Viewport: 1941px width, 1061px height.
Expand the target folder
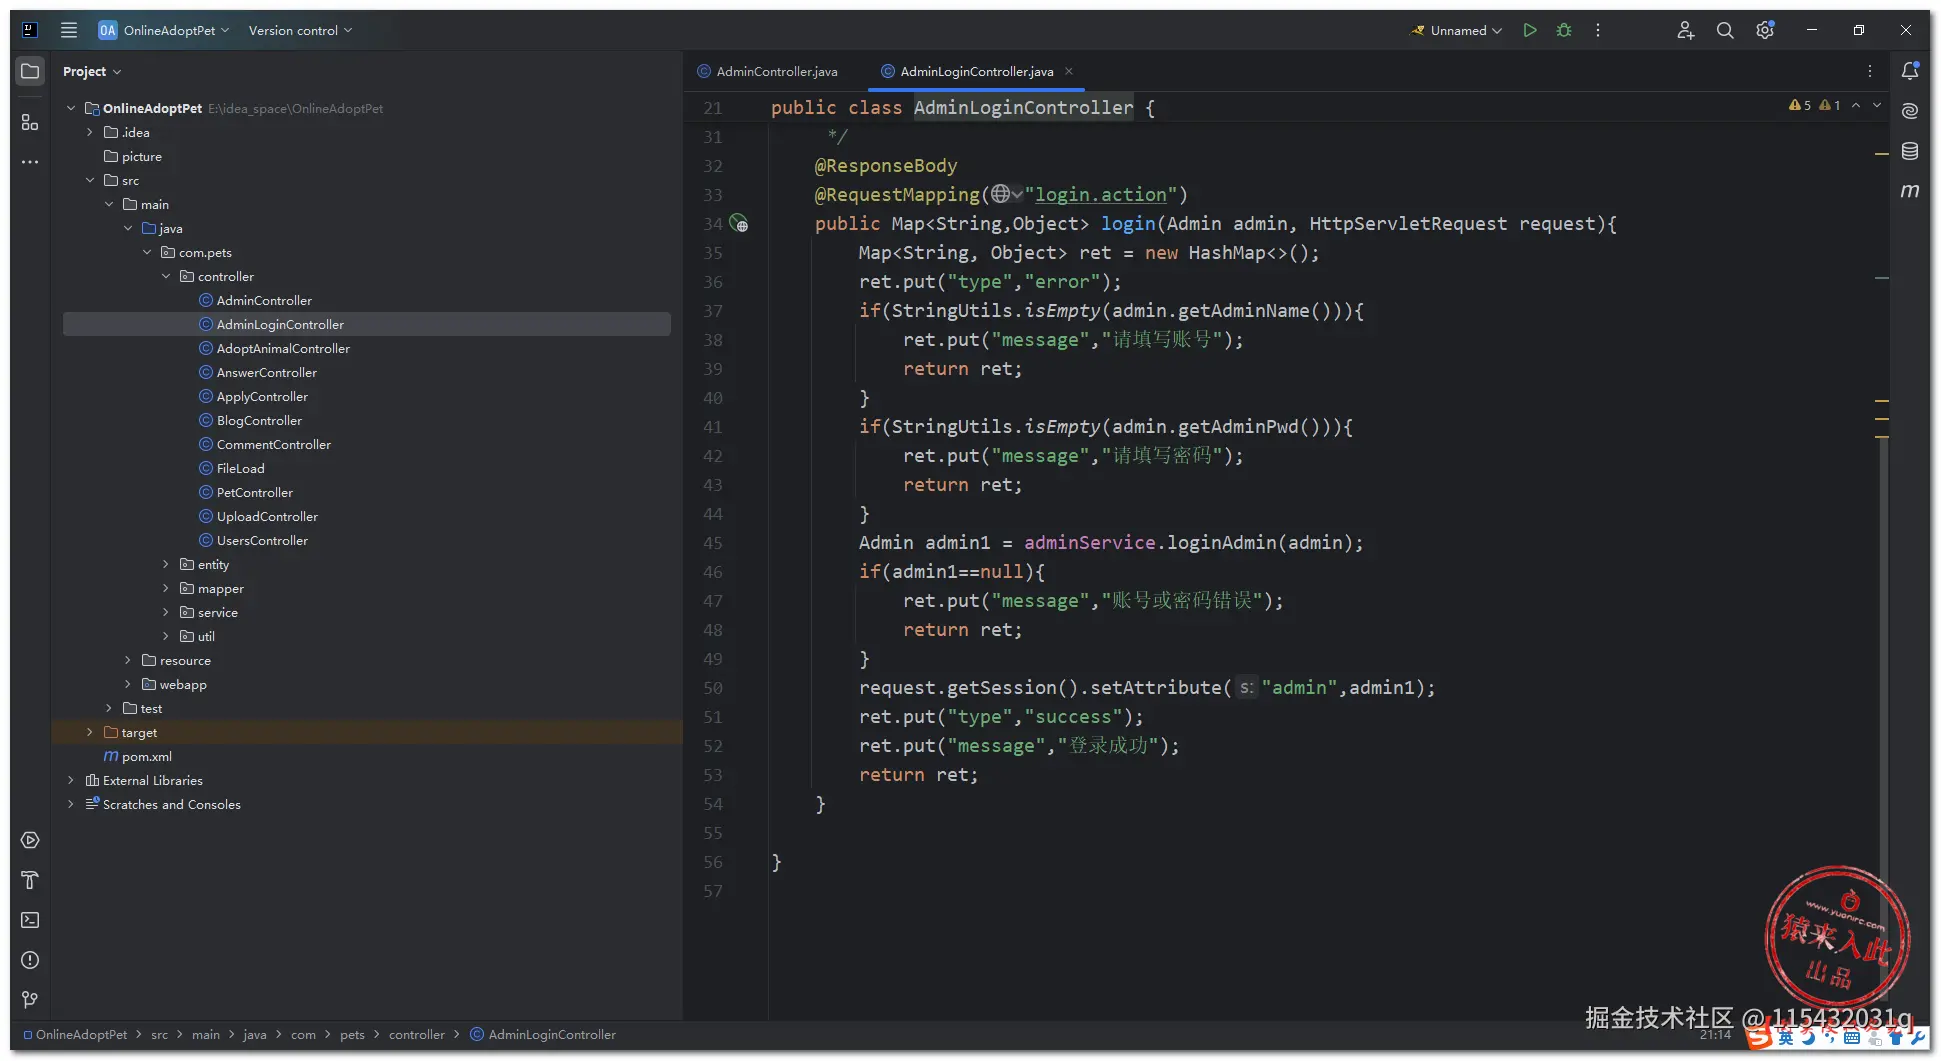[90, 732]
